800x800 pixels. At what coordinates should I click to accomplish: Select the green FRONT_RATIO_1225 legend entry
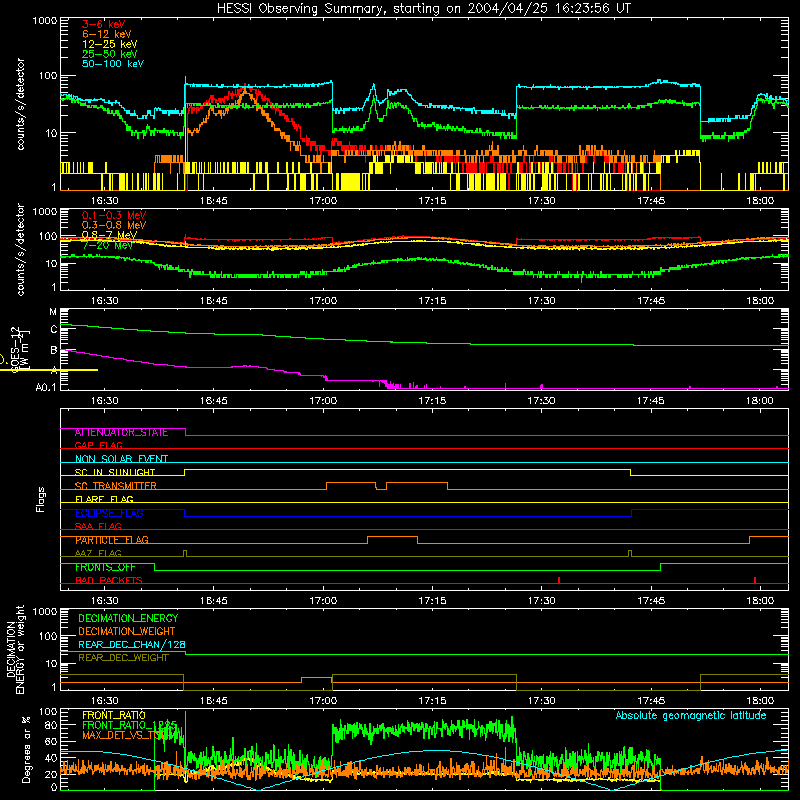[x=130, y=725]
